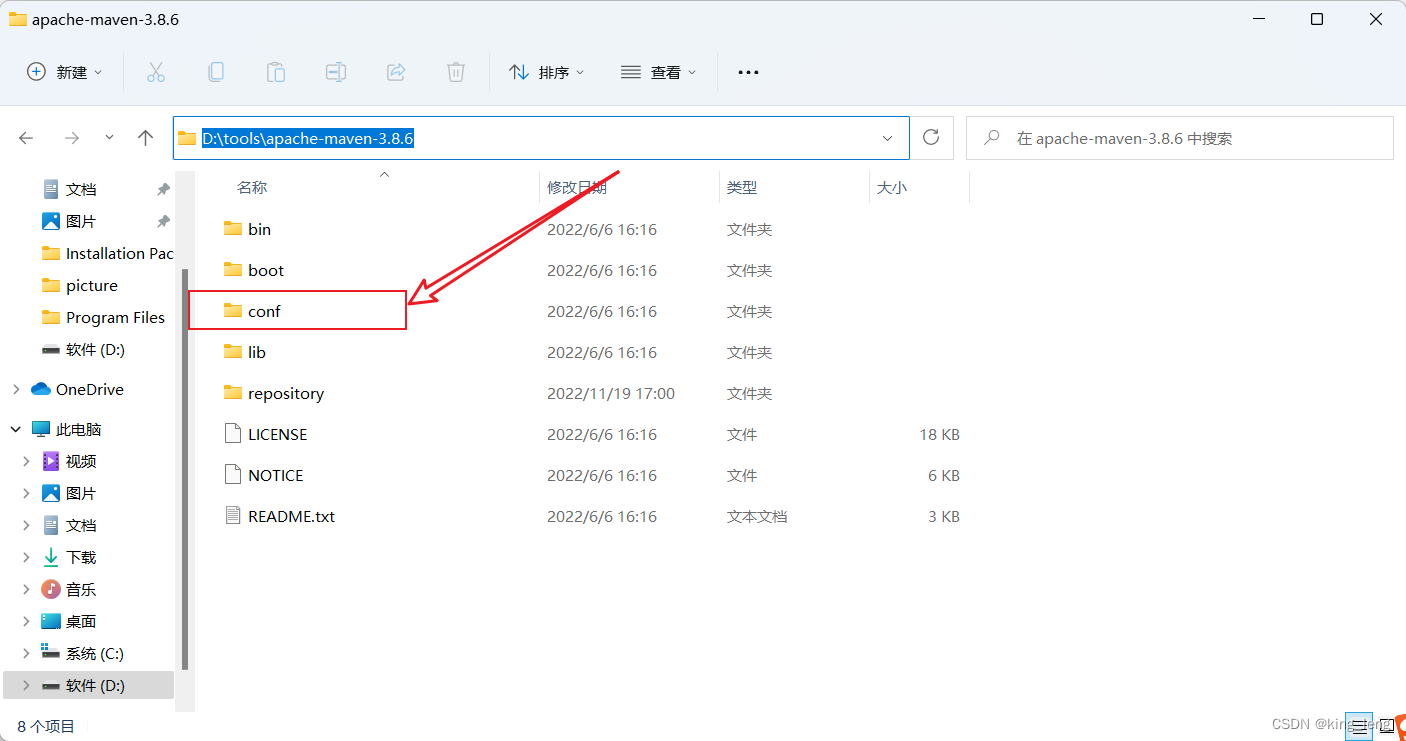Click the README.txt document icon
1406x741 pixels.
(x=233, y=516)
